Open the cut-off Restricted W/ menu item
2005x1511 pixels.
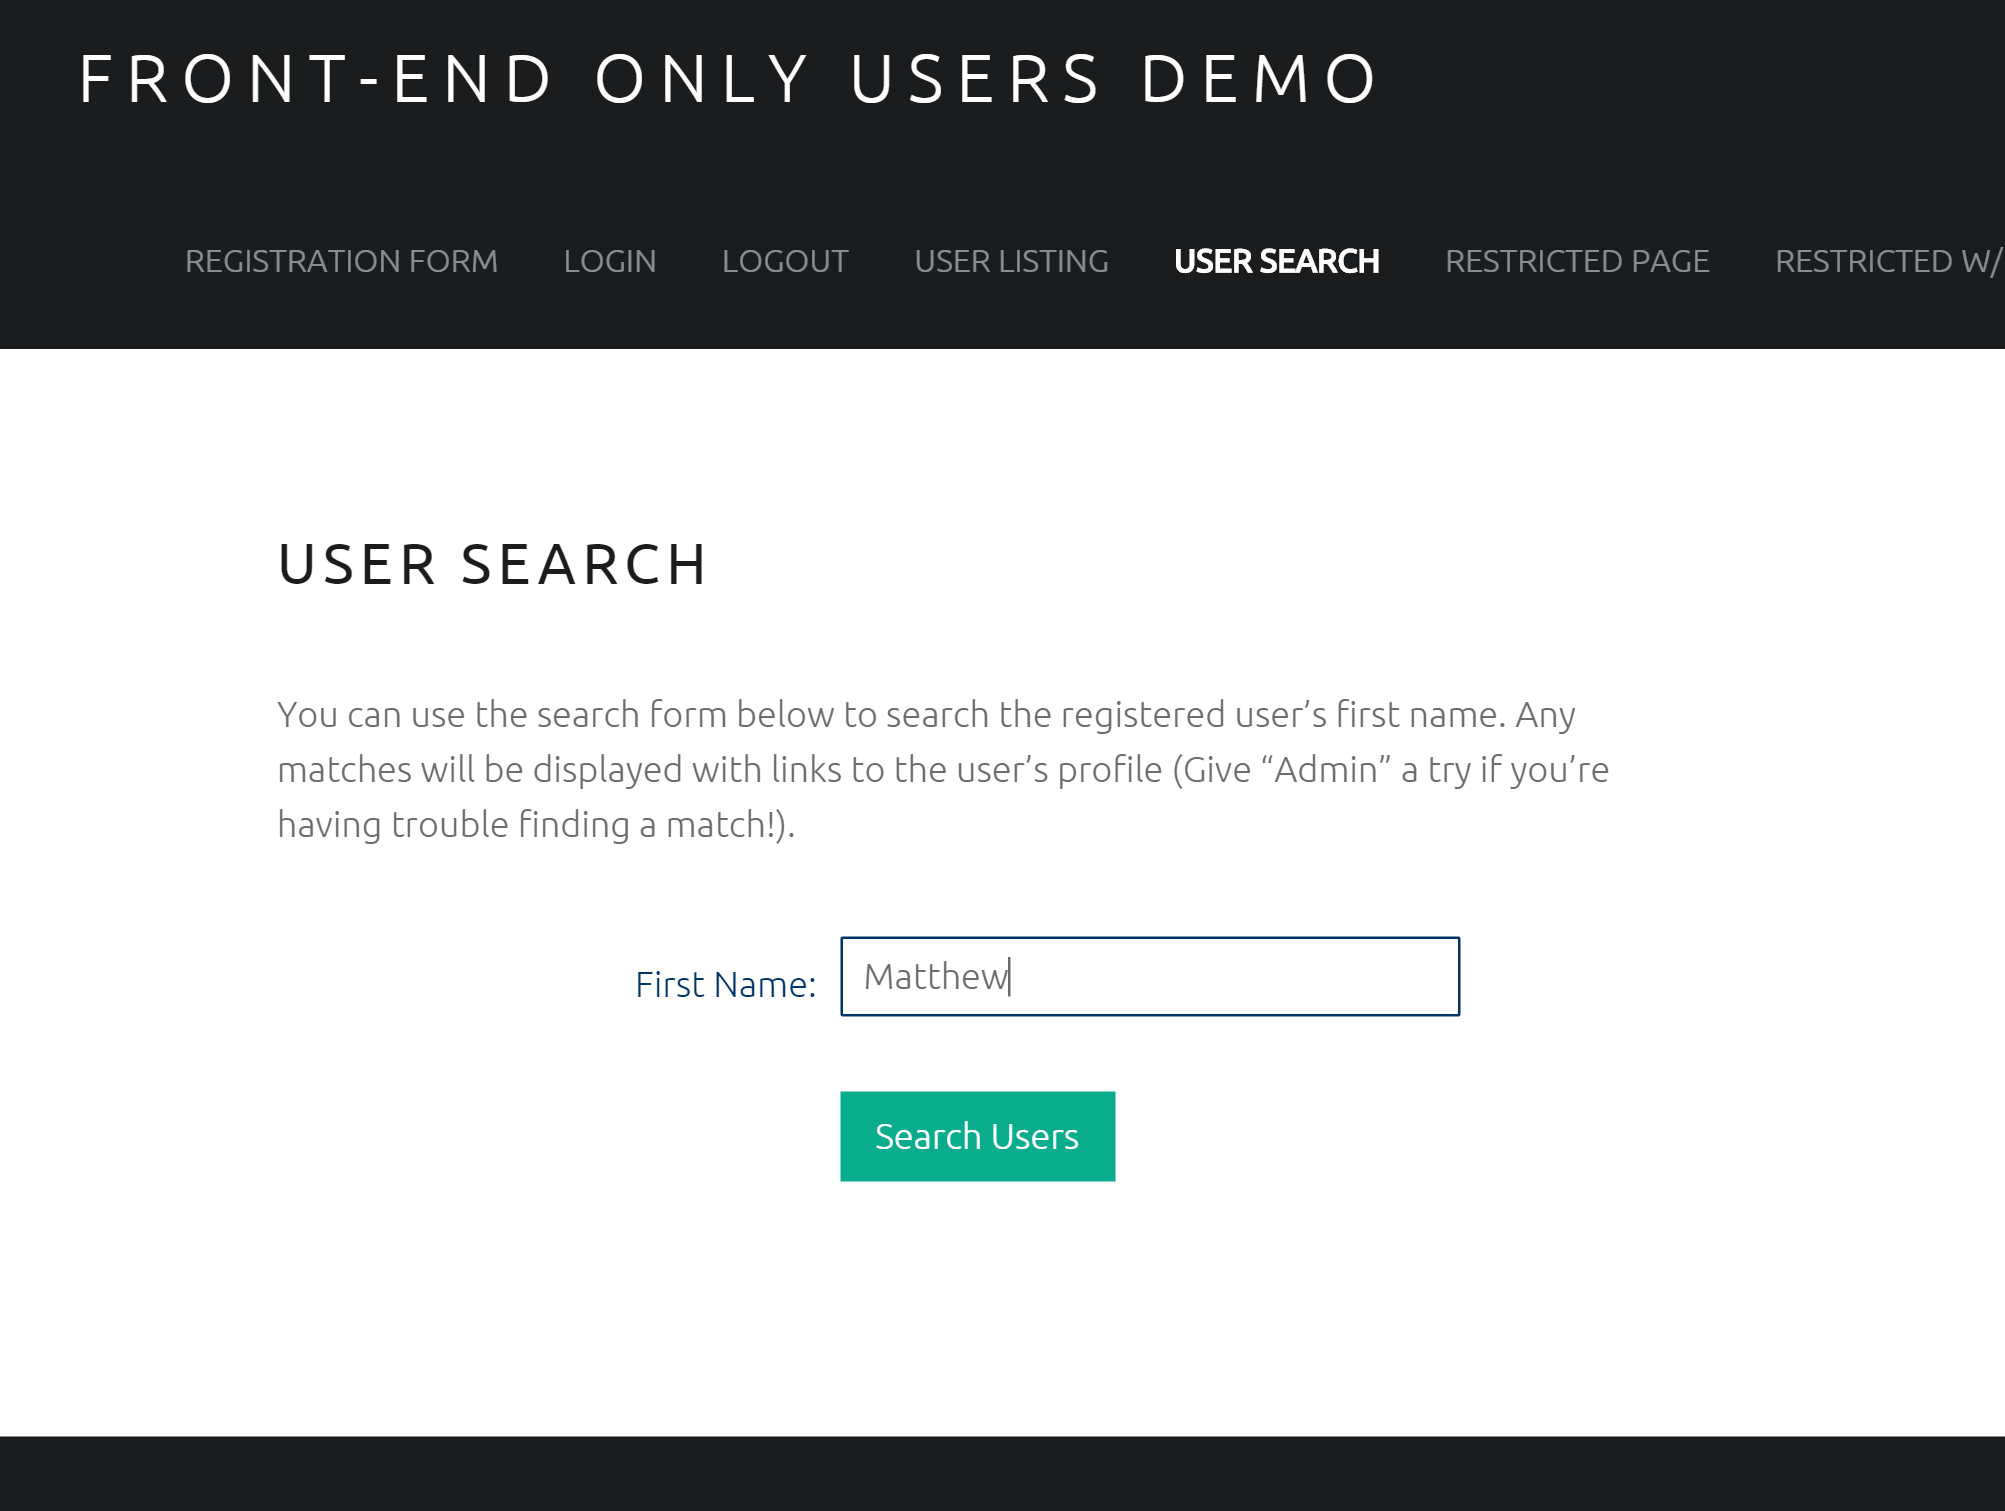[1888, 261]
